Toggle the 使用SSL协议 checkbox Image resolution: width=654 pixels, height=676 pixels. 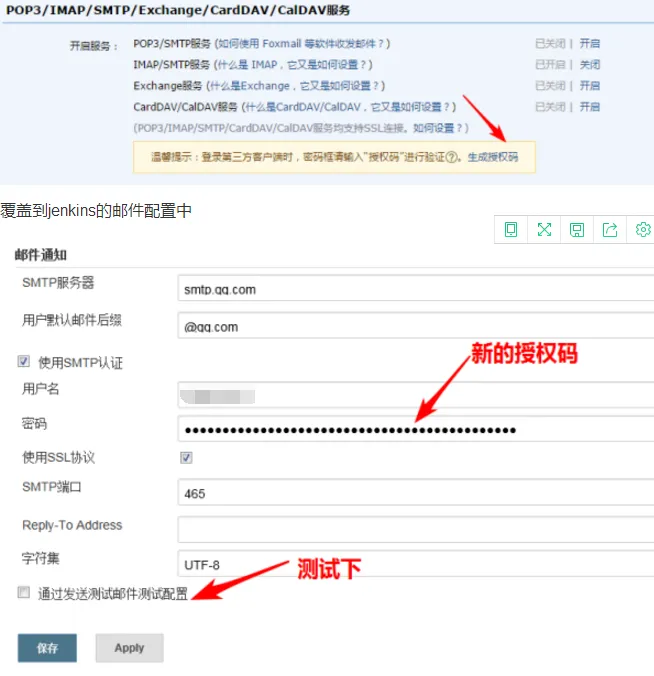(x=186, y=457)
